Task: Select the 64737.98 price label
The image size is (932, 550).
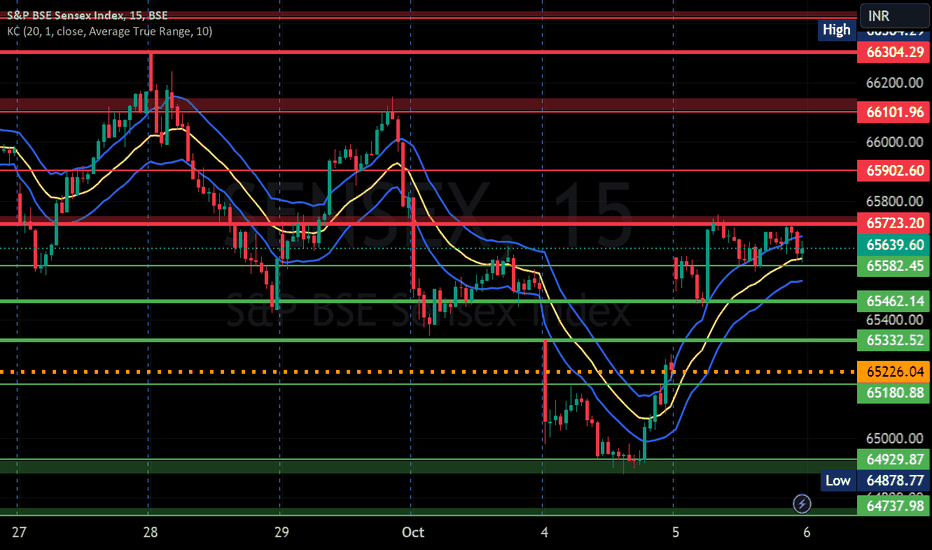Action: pos(895,506)
